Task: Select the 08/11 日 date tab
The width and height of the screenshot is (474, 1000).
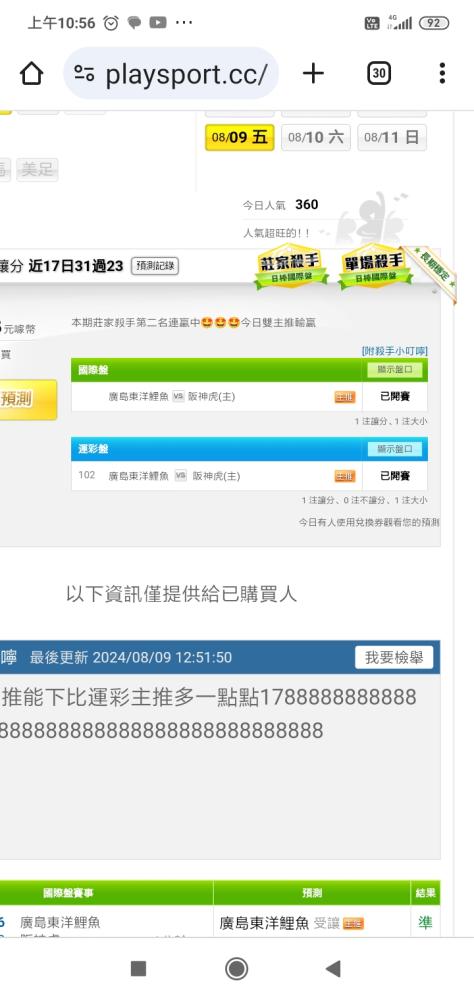Action: [392, 138]
